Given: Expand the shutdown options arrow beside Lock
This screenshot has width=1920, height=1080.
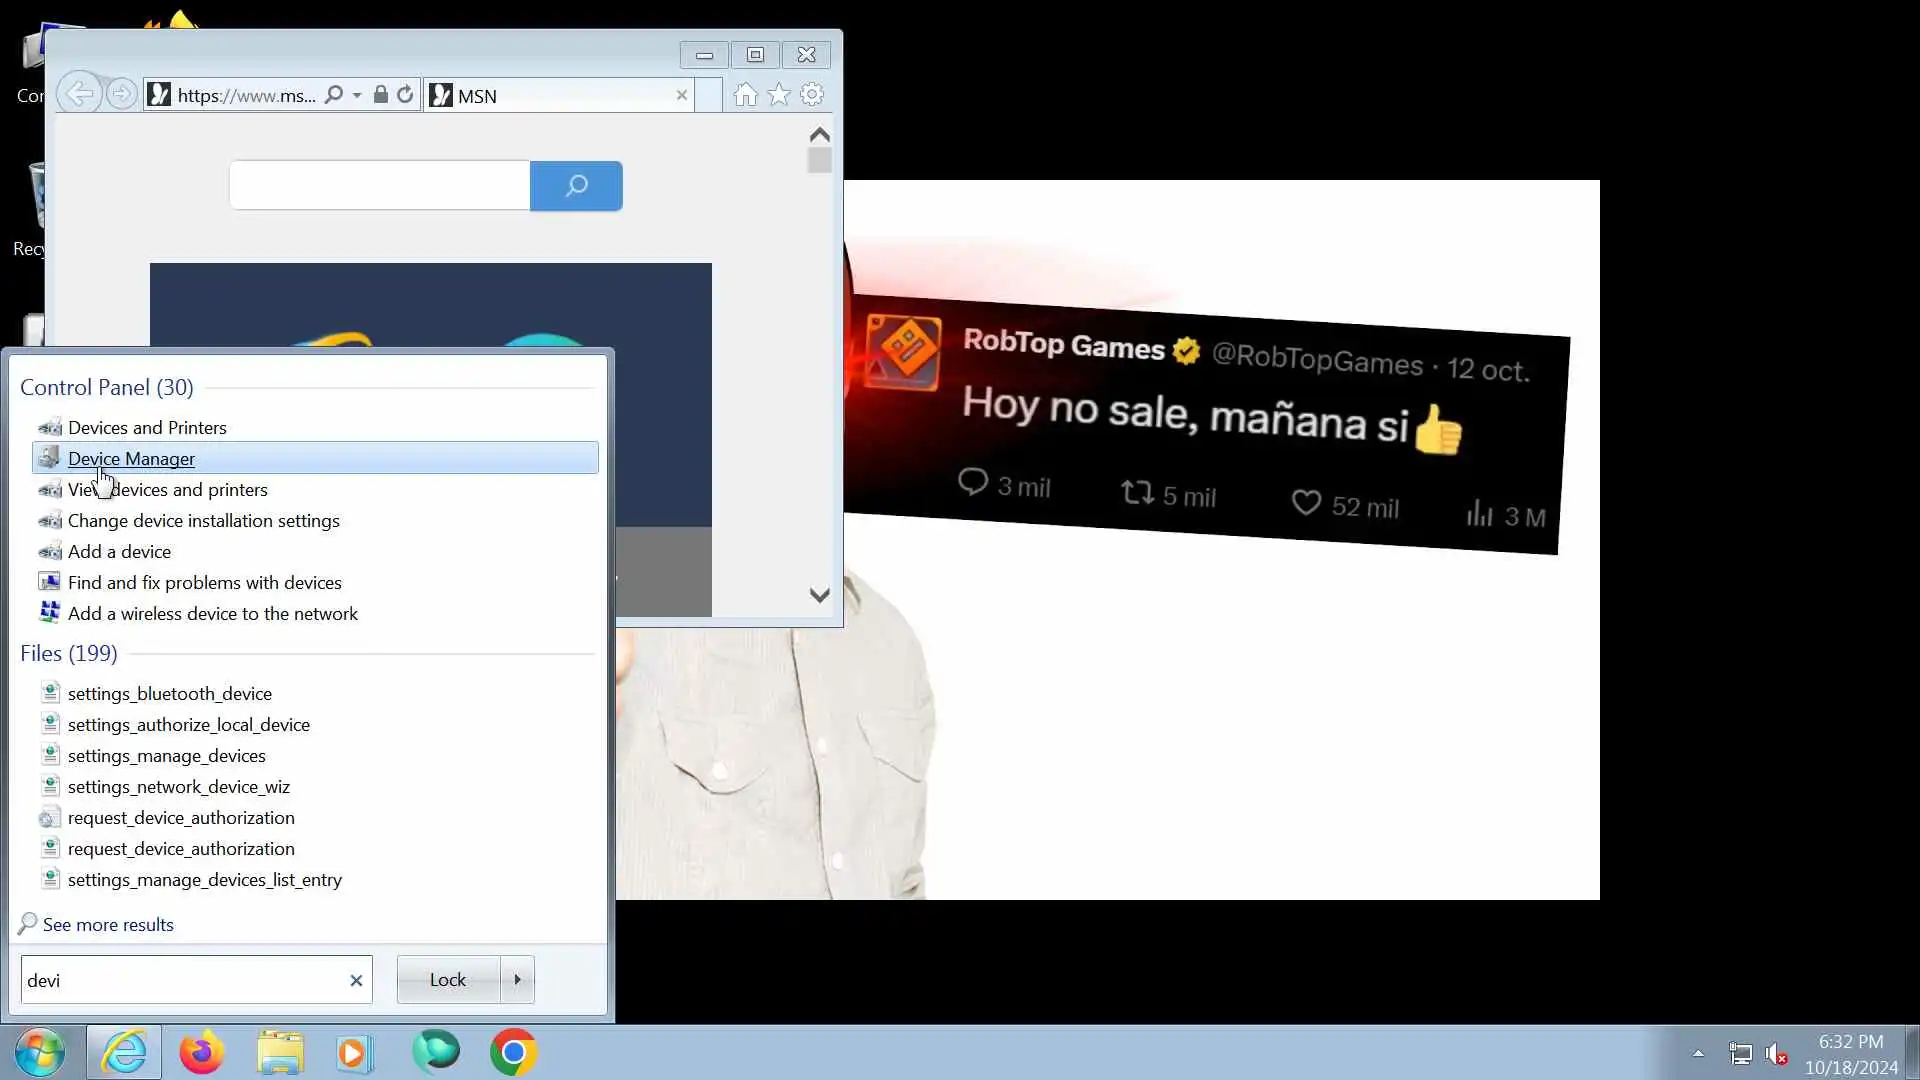Looking at the screenshot, I should [x=517, y=980].
